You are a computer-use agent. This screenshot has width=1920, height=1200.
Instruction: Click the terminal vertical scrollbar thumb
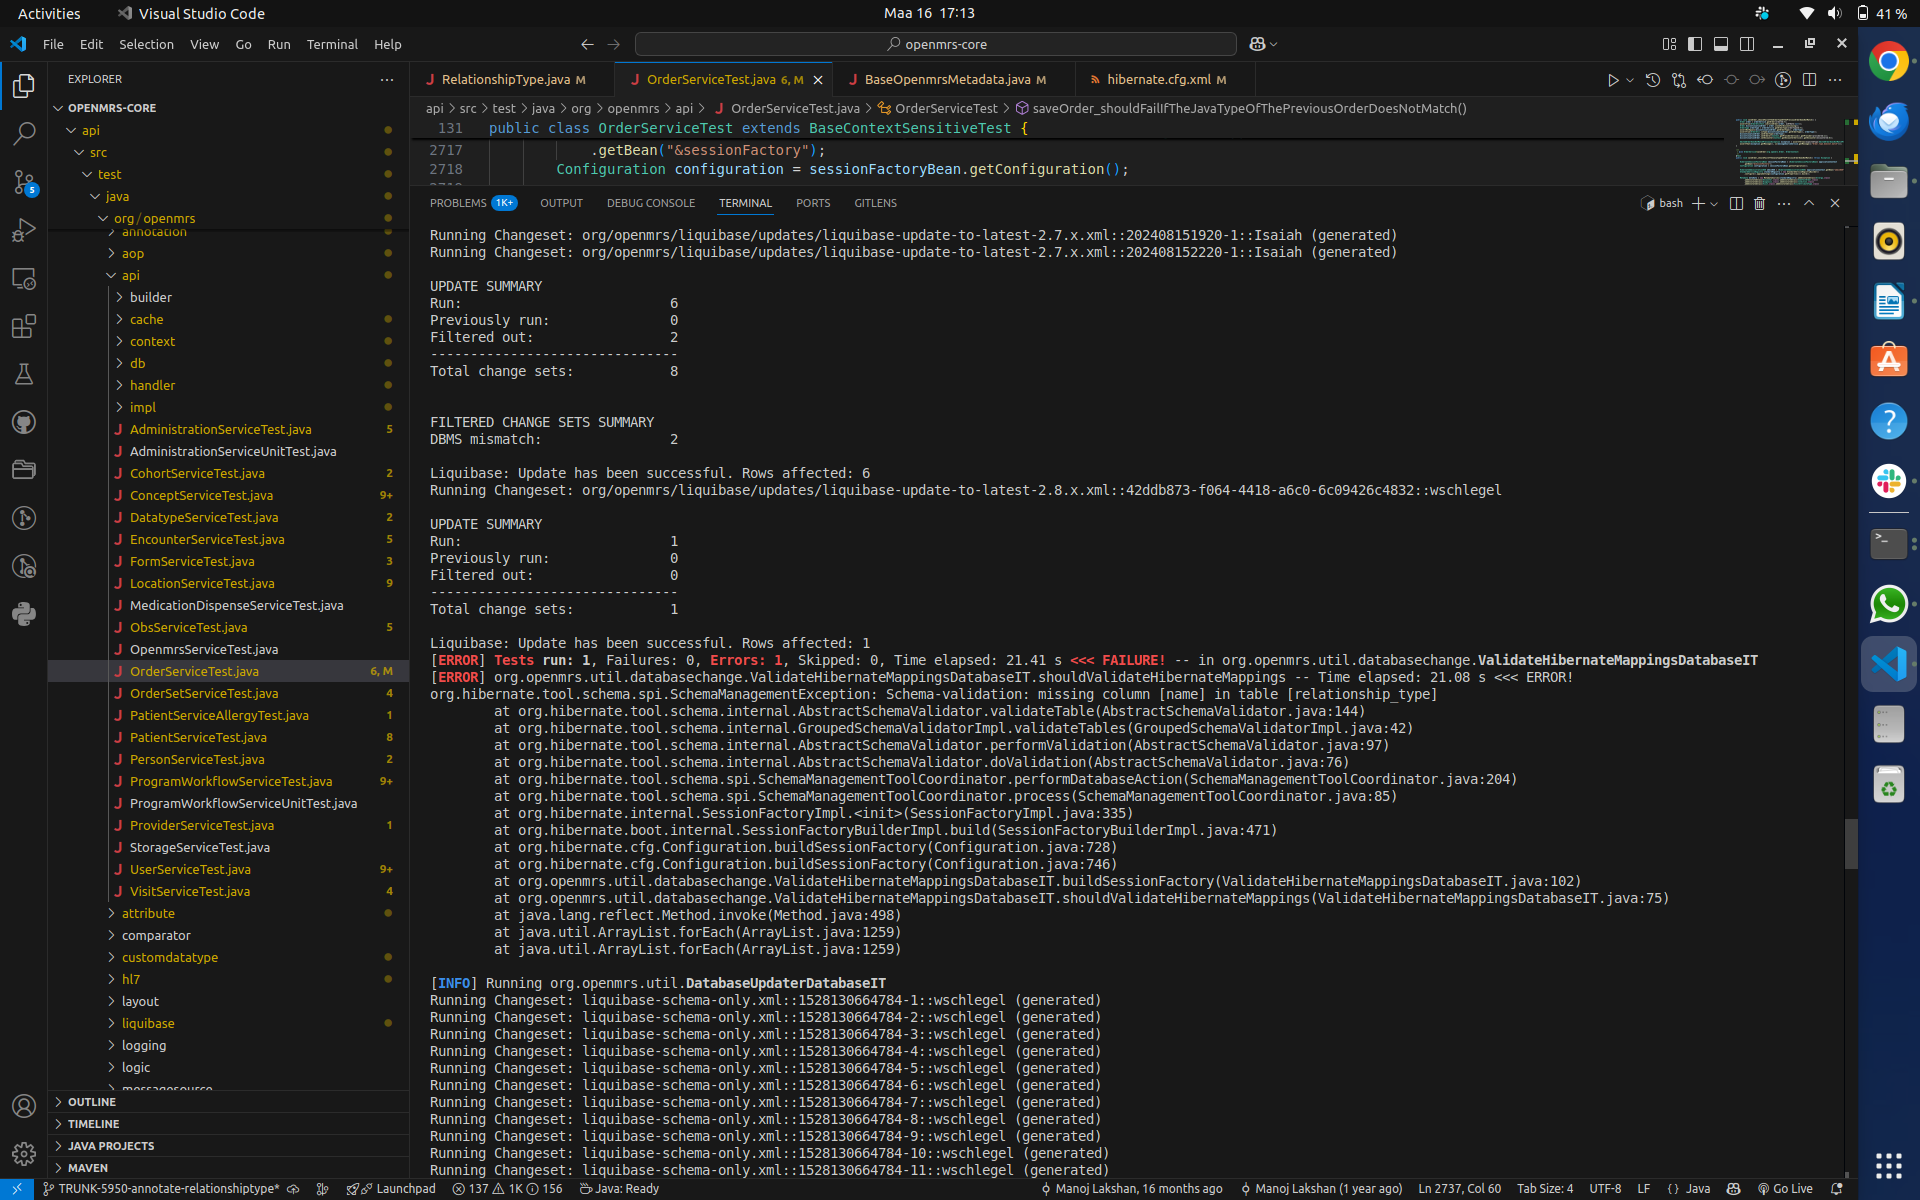click(x=1851, y=844)
